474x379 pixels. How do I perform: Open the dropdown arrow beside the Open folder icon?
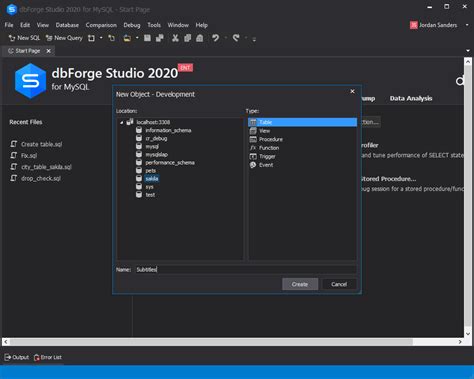click(x=137, y=38)
